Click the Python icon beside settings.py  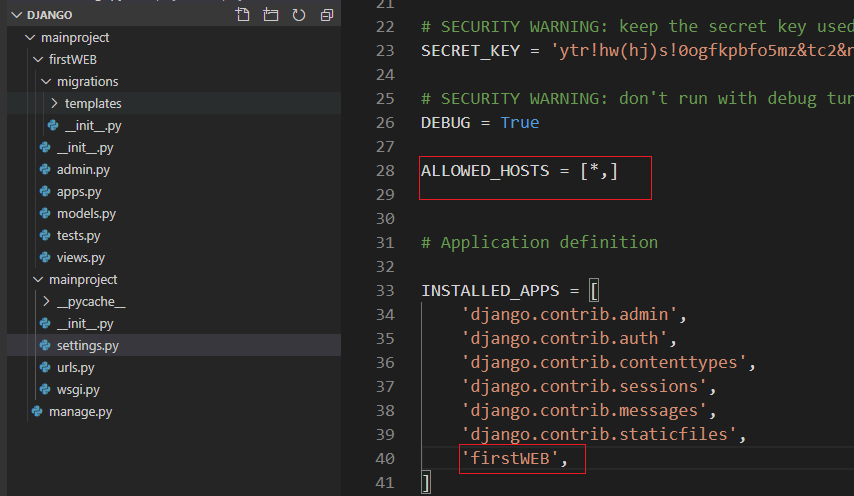point(45,345)
